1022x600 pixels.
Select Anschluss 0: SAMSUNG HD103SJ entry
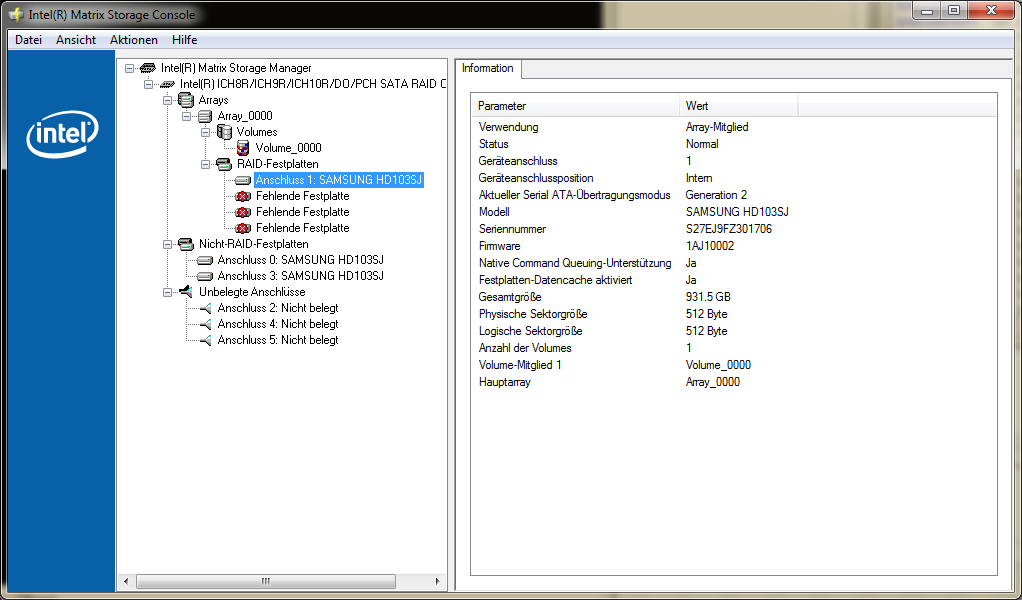coord(300,260)
